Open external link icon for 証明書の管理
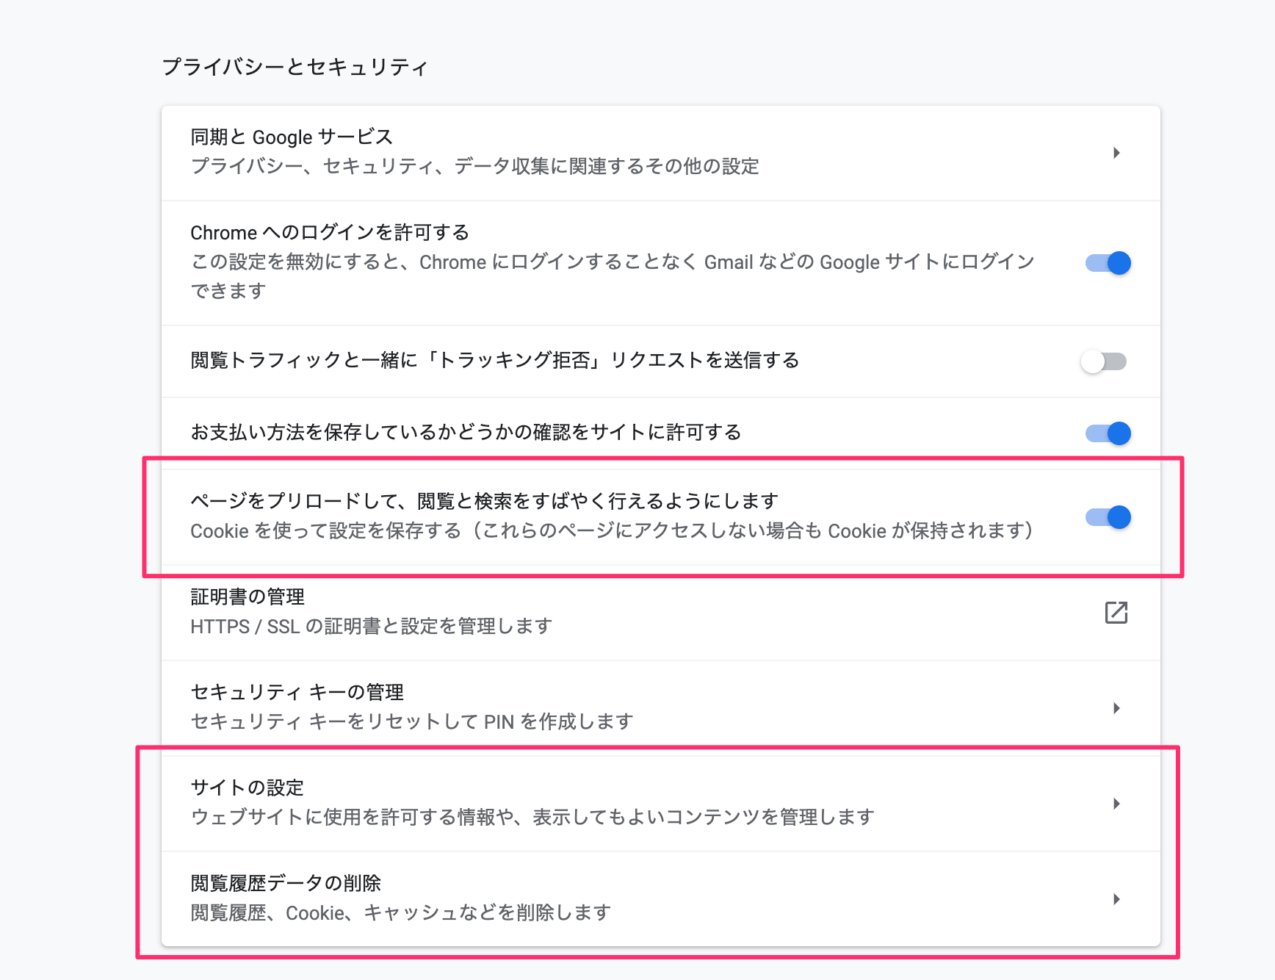Viewport: 1275px width, 980px height. point(1116,612)
